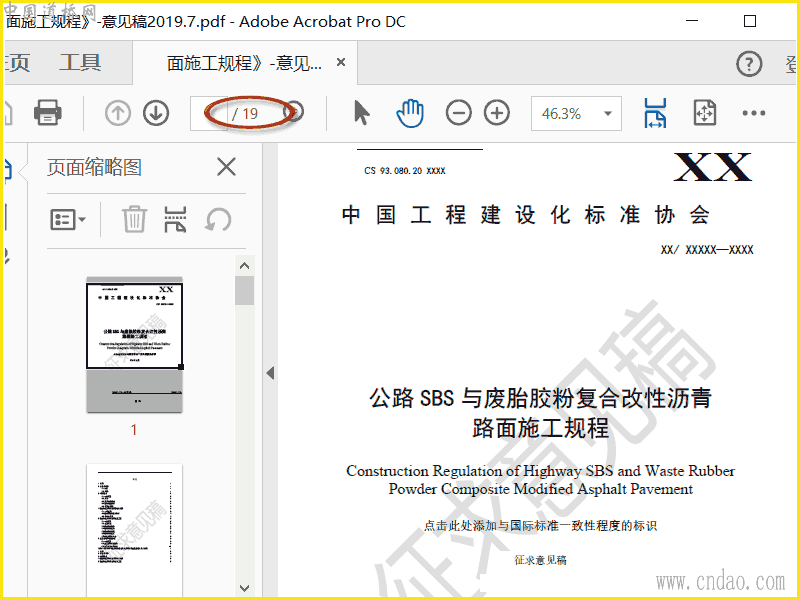Click the text 征求意见稿 below the title

point(540,560)
